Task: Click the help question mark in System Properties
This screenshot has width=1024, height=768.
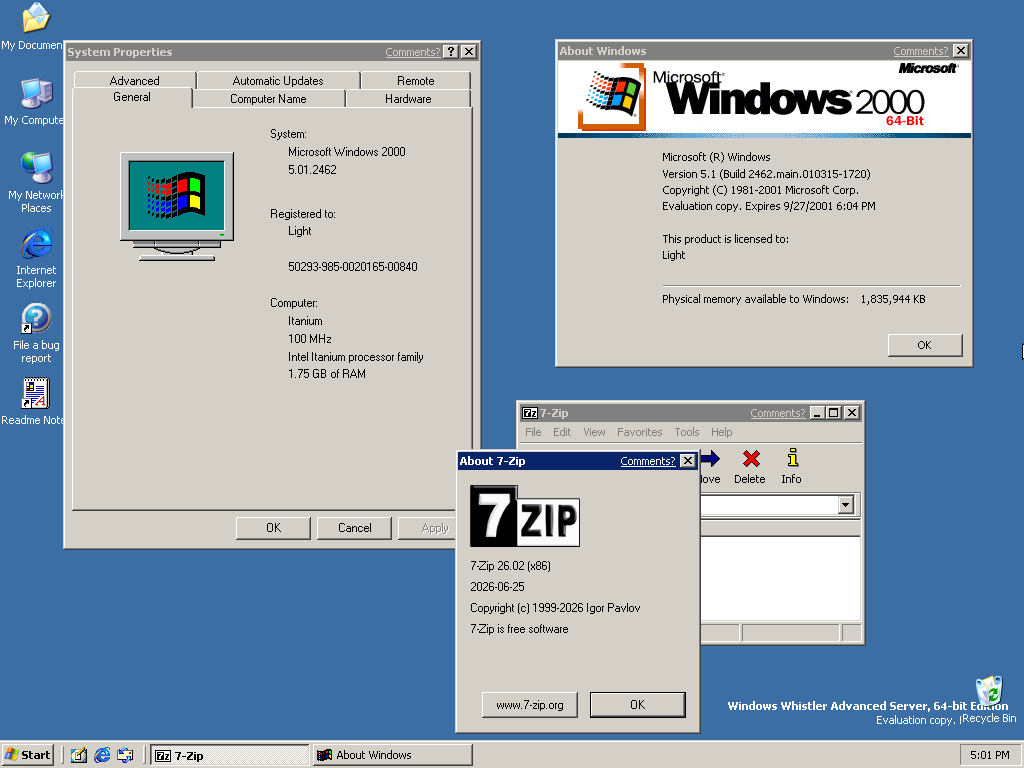Action: tap(451, 52)
